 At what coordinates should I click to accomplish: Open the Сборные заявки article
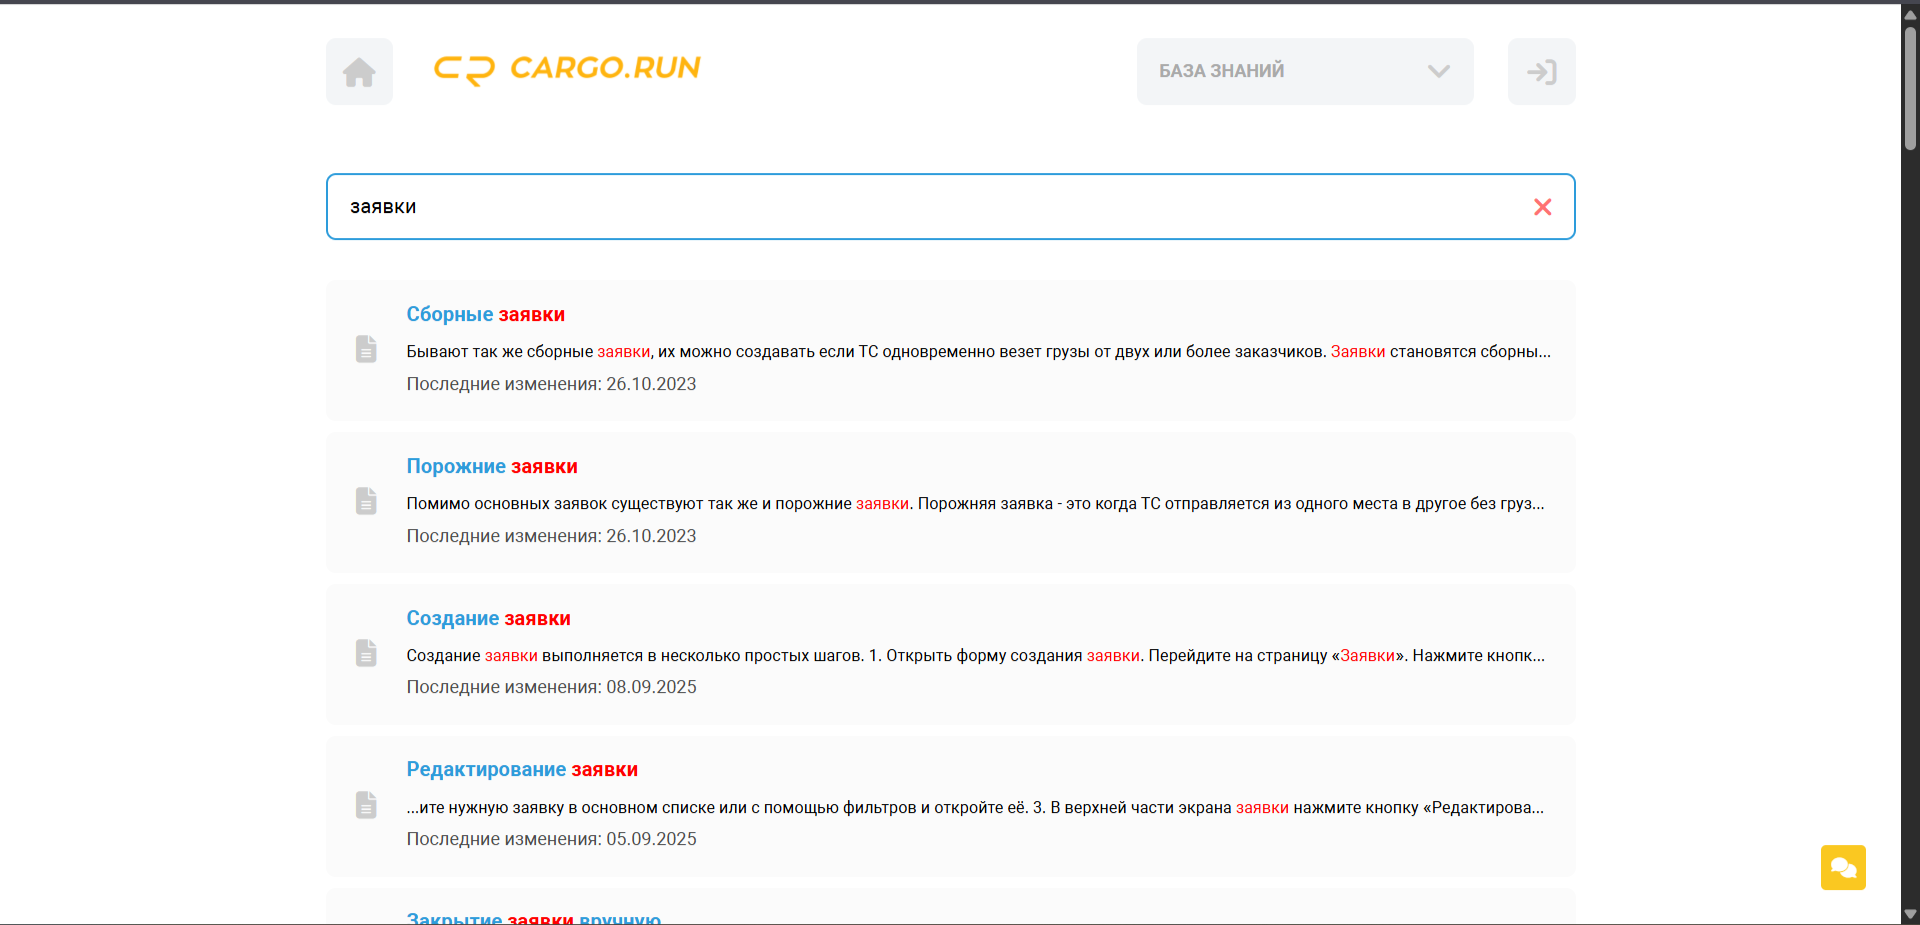point(485,314)
